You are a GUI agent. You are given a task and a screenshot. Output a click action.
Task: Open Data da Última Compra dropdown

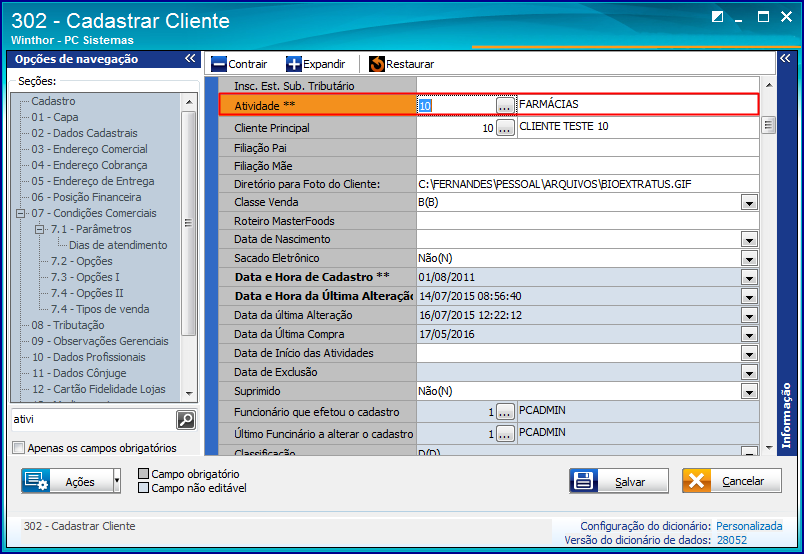click(x=749, y=334)
